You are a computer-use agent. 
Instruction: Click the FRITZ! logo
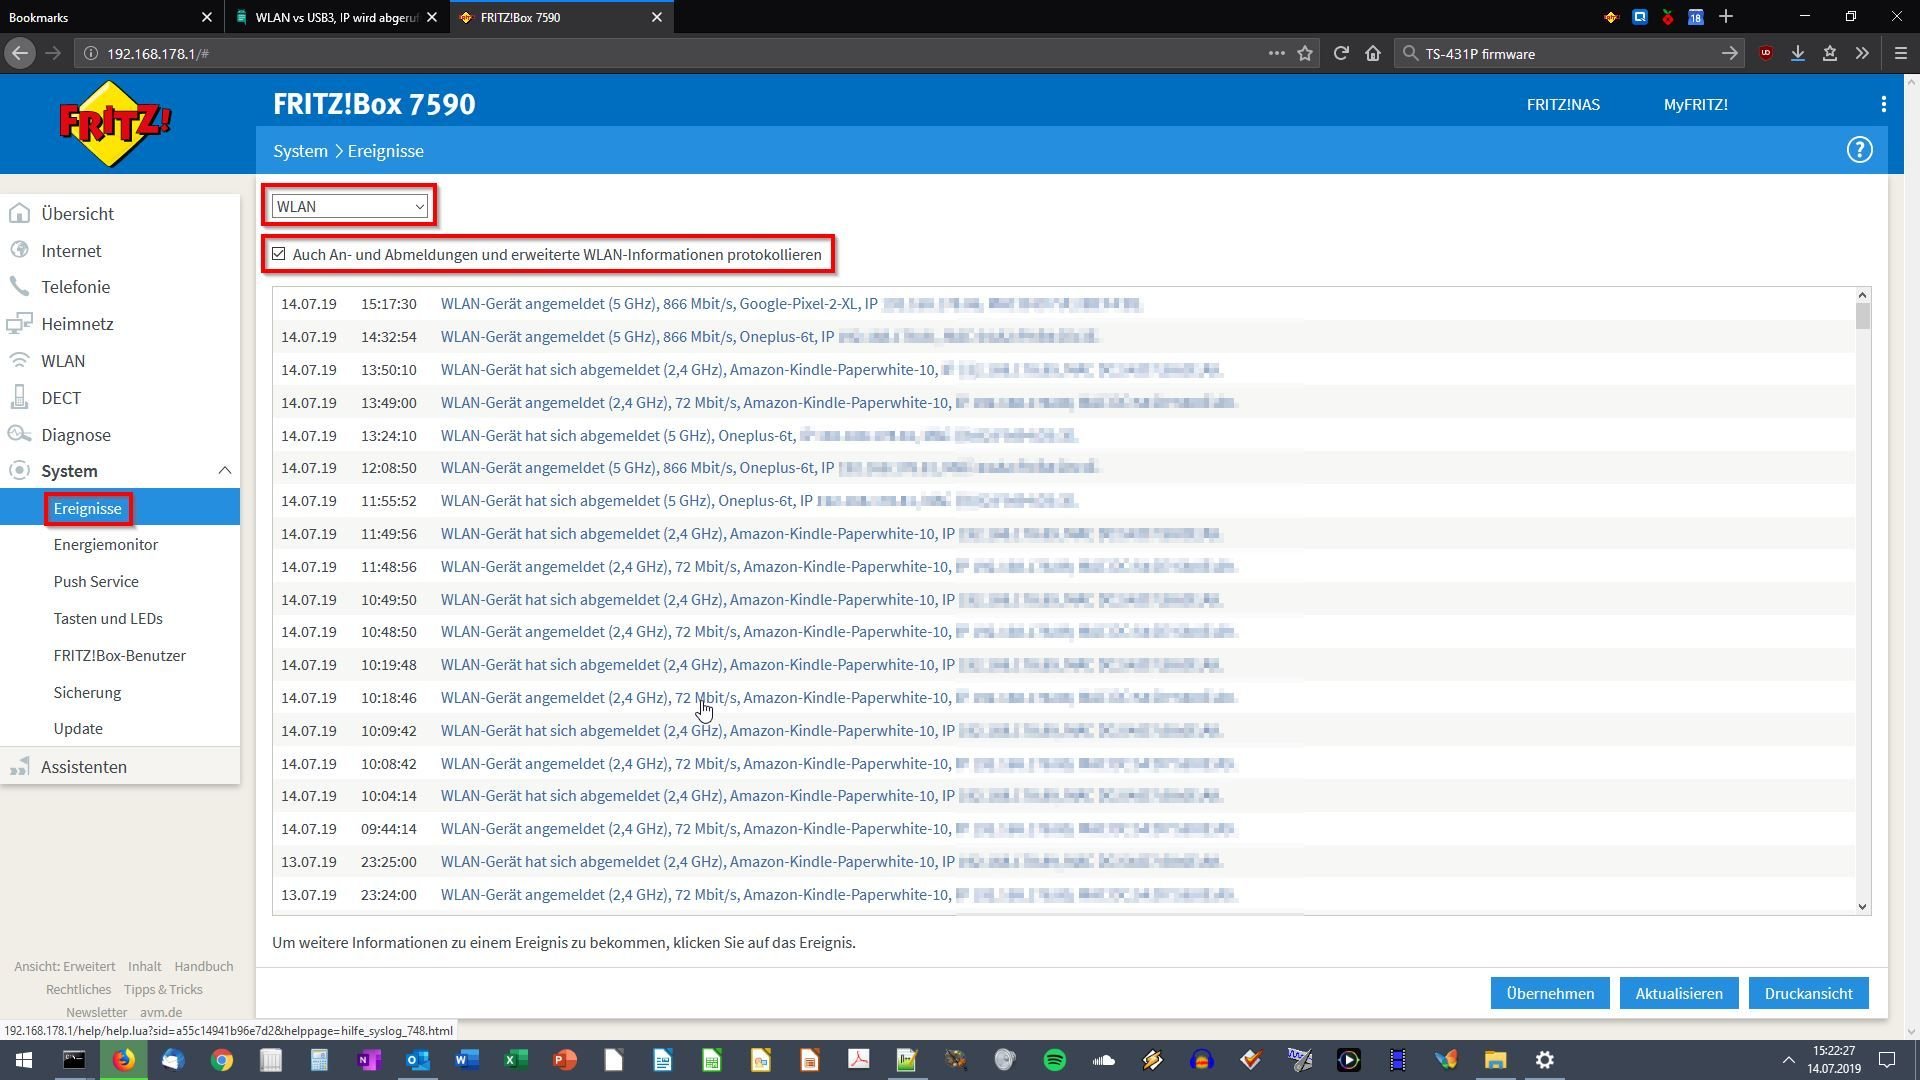[x=115, y=123]
